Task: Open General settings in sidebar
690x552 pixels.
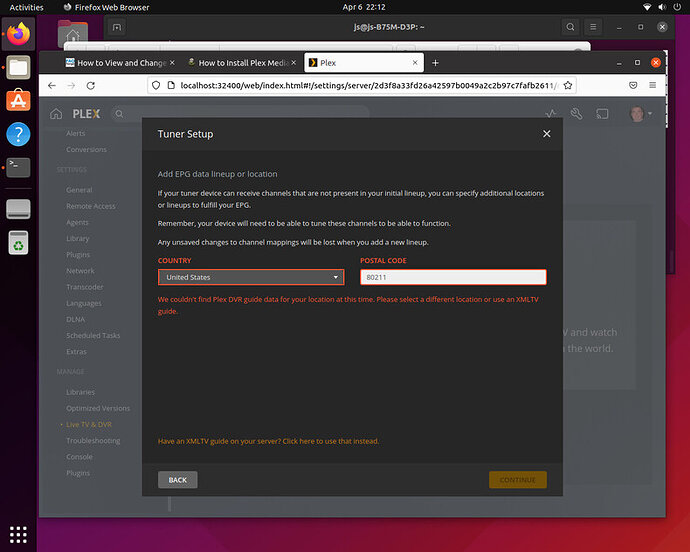Action: tap(79, 190)
